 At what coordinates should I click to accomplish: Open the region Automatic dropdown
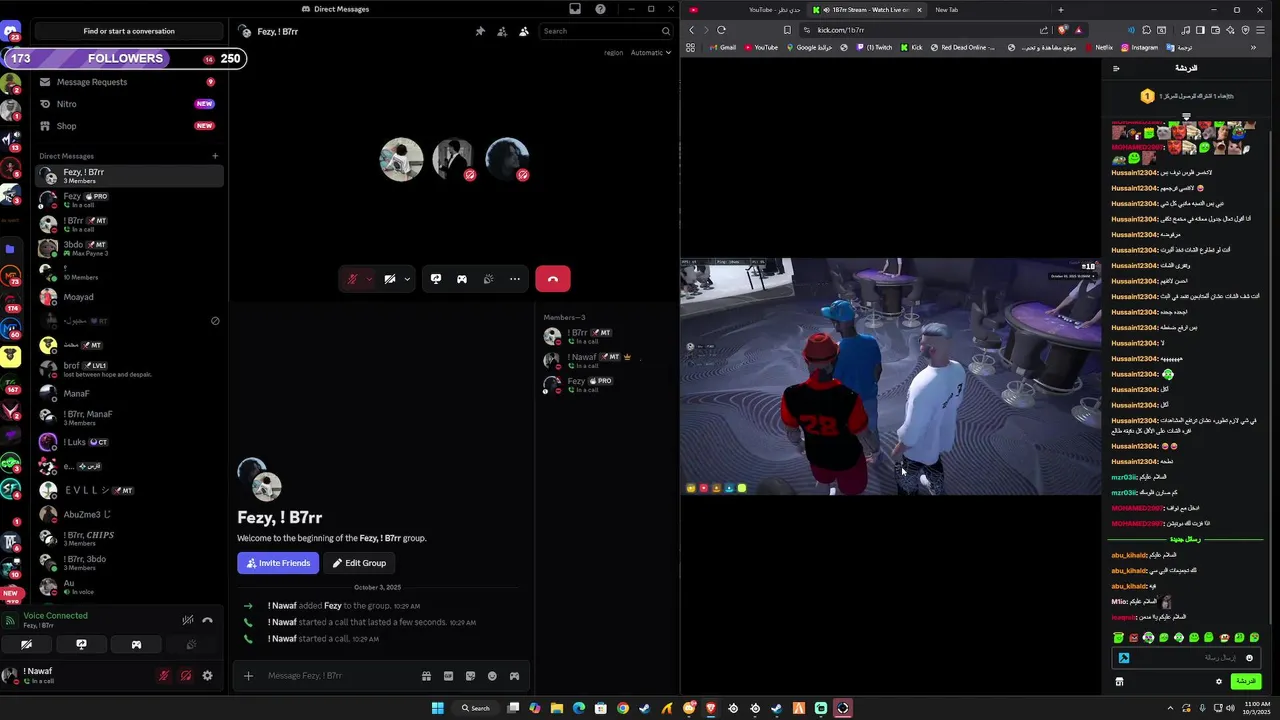[x=651, y=52]
